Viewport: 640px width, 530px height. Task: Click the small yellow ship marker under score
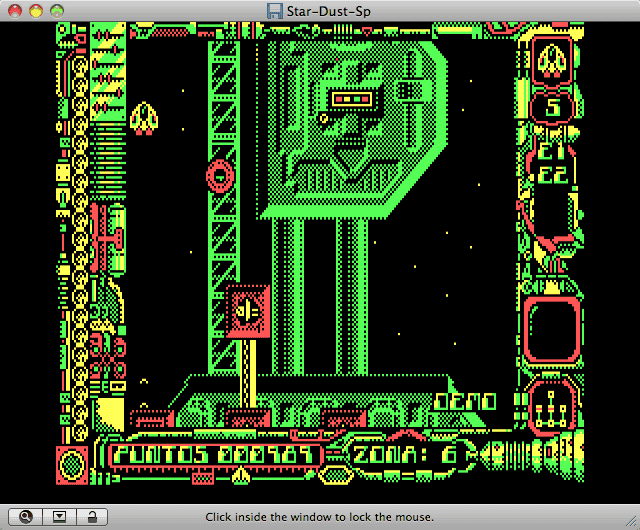pyautogui.click(x=241, y=474)
